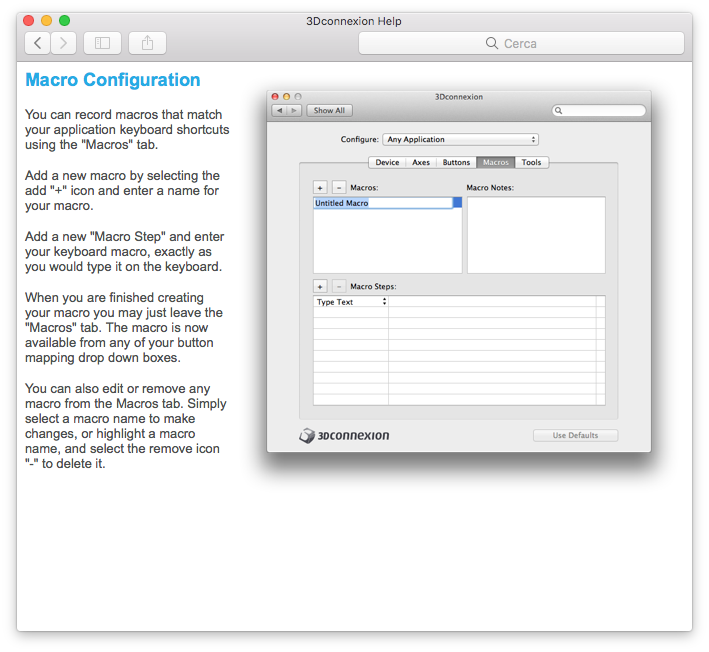Select the Untitled Macro name field
Image resolution: width=709 pixels, height=652 pixels.
pyautogui.click(x=383, y=203)
